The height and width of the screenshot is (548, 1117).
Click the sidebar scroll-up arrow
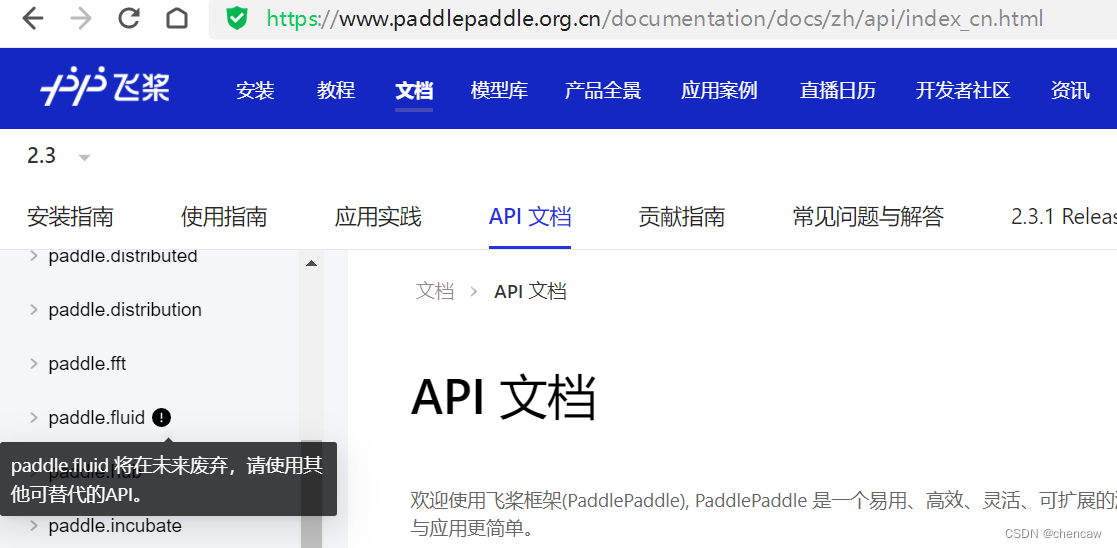(311, 264)
